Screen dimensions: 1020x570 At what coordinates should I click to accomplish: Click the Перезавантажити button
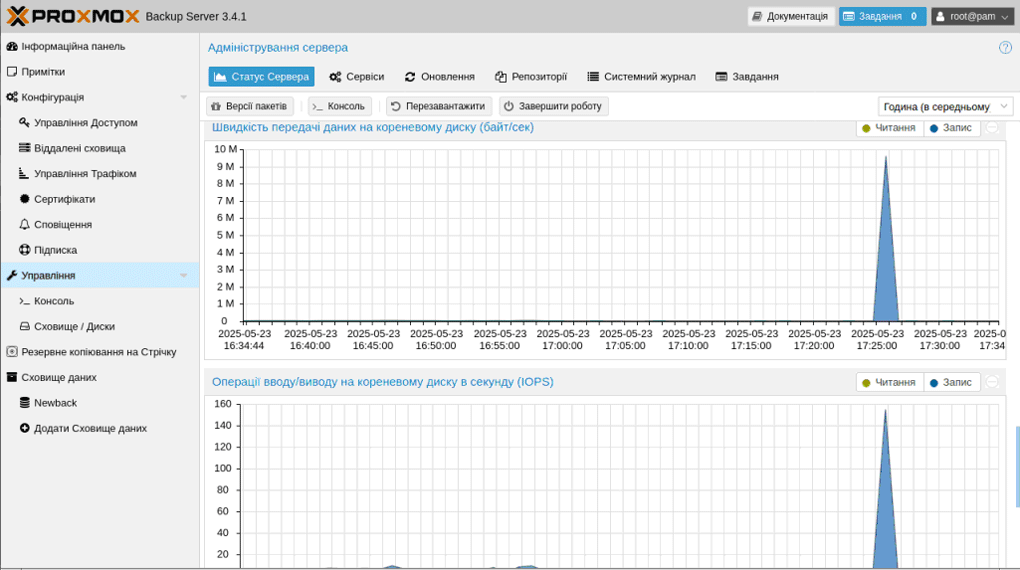[x=438, y=106]
